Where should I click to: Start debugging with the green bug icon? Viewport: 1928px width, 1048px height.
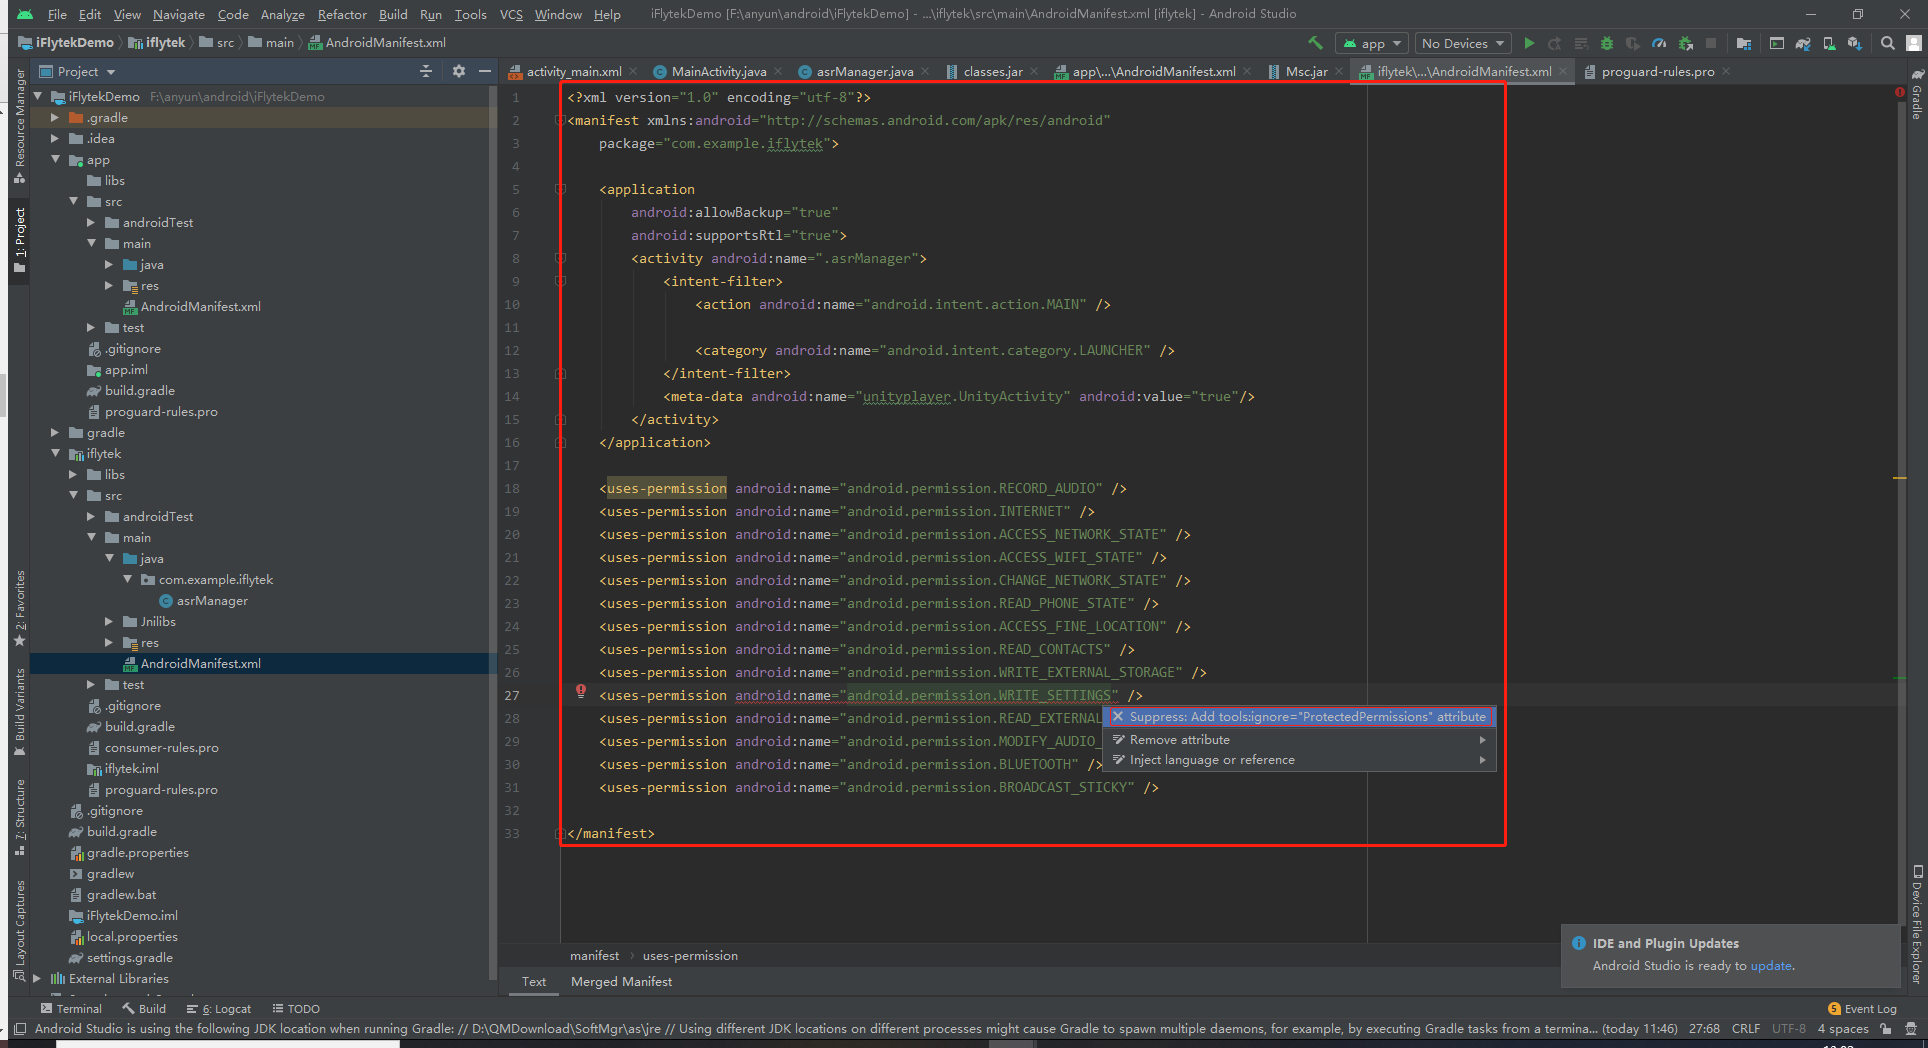(x=1607, y=43)
